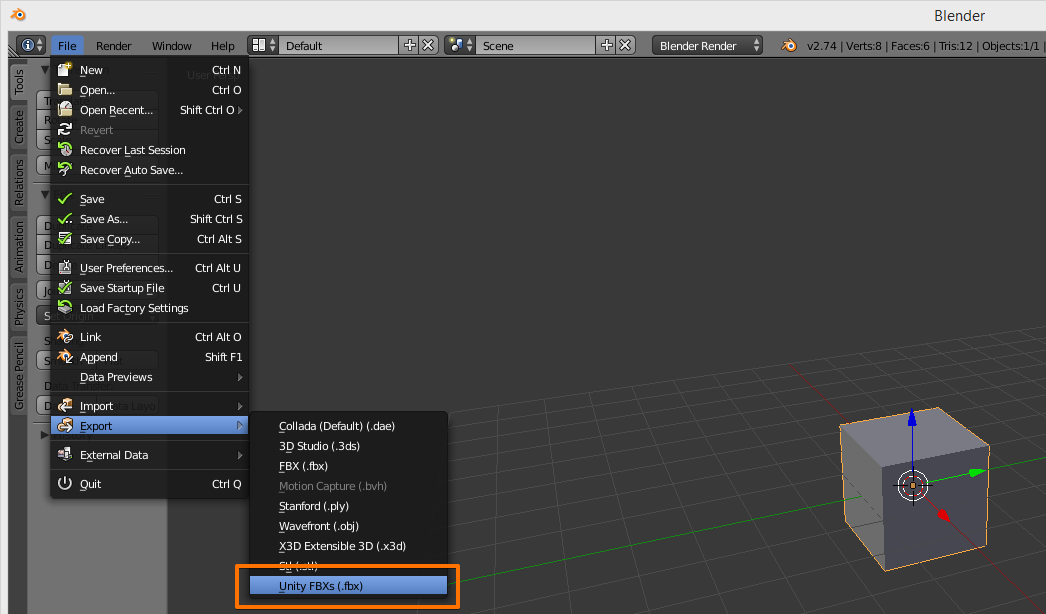Click the User Preferences icon
This screenshot has width=1046, height=614.
click(65, 267)
